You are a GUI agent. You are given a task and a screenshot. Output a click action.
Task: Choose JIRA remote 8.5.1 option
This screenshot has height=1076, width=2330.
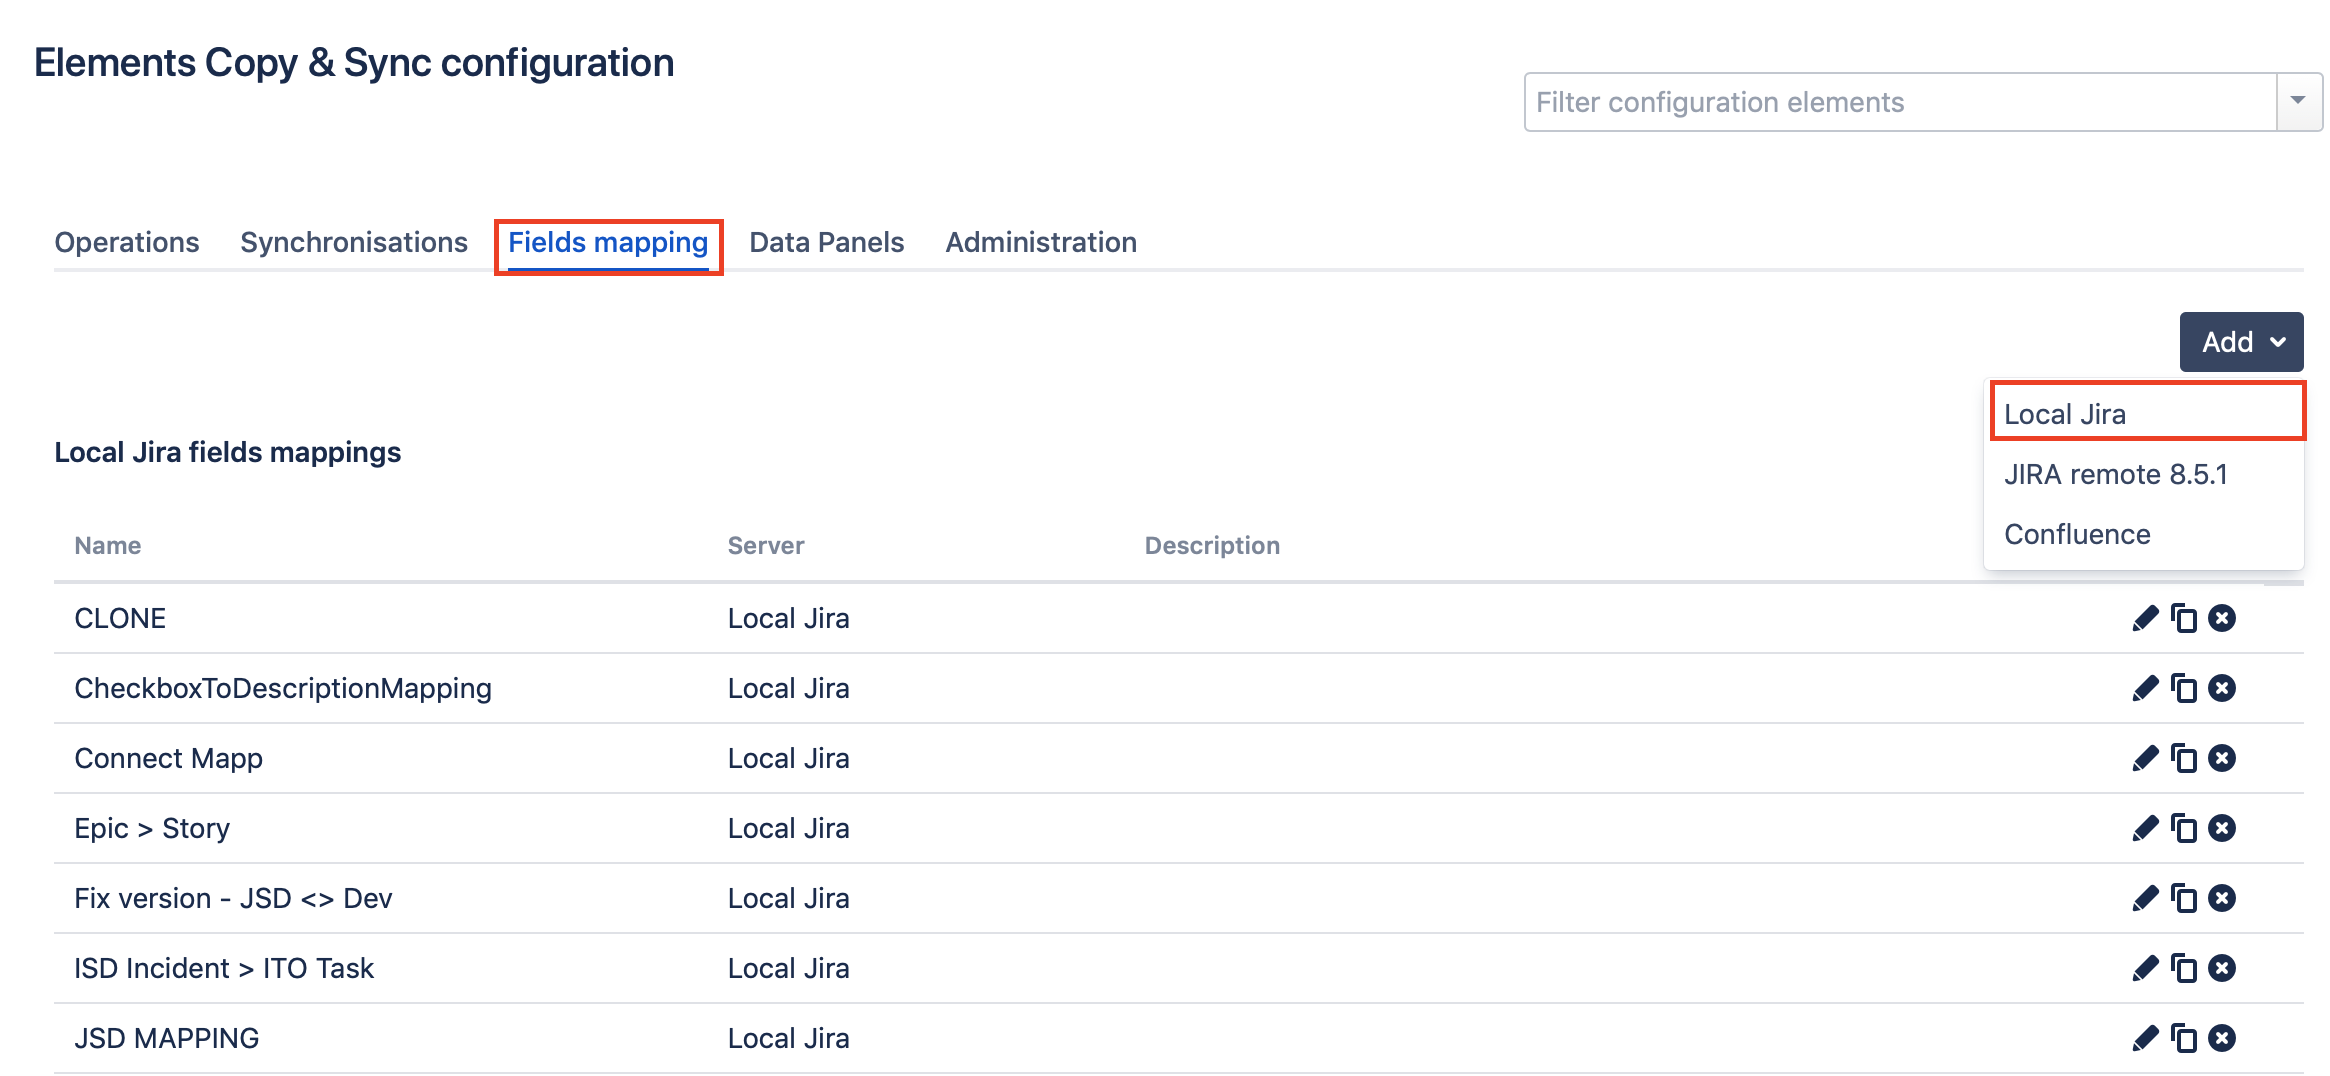[2115, 474]
